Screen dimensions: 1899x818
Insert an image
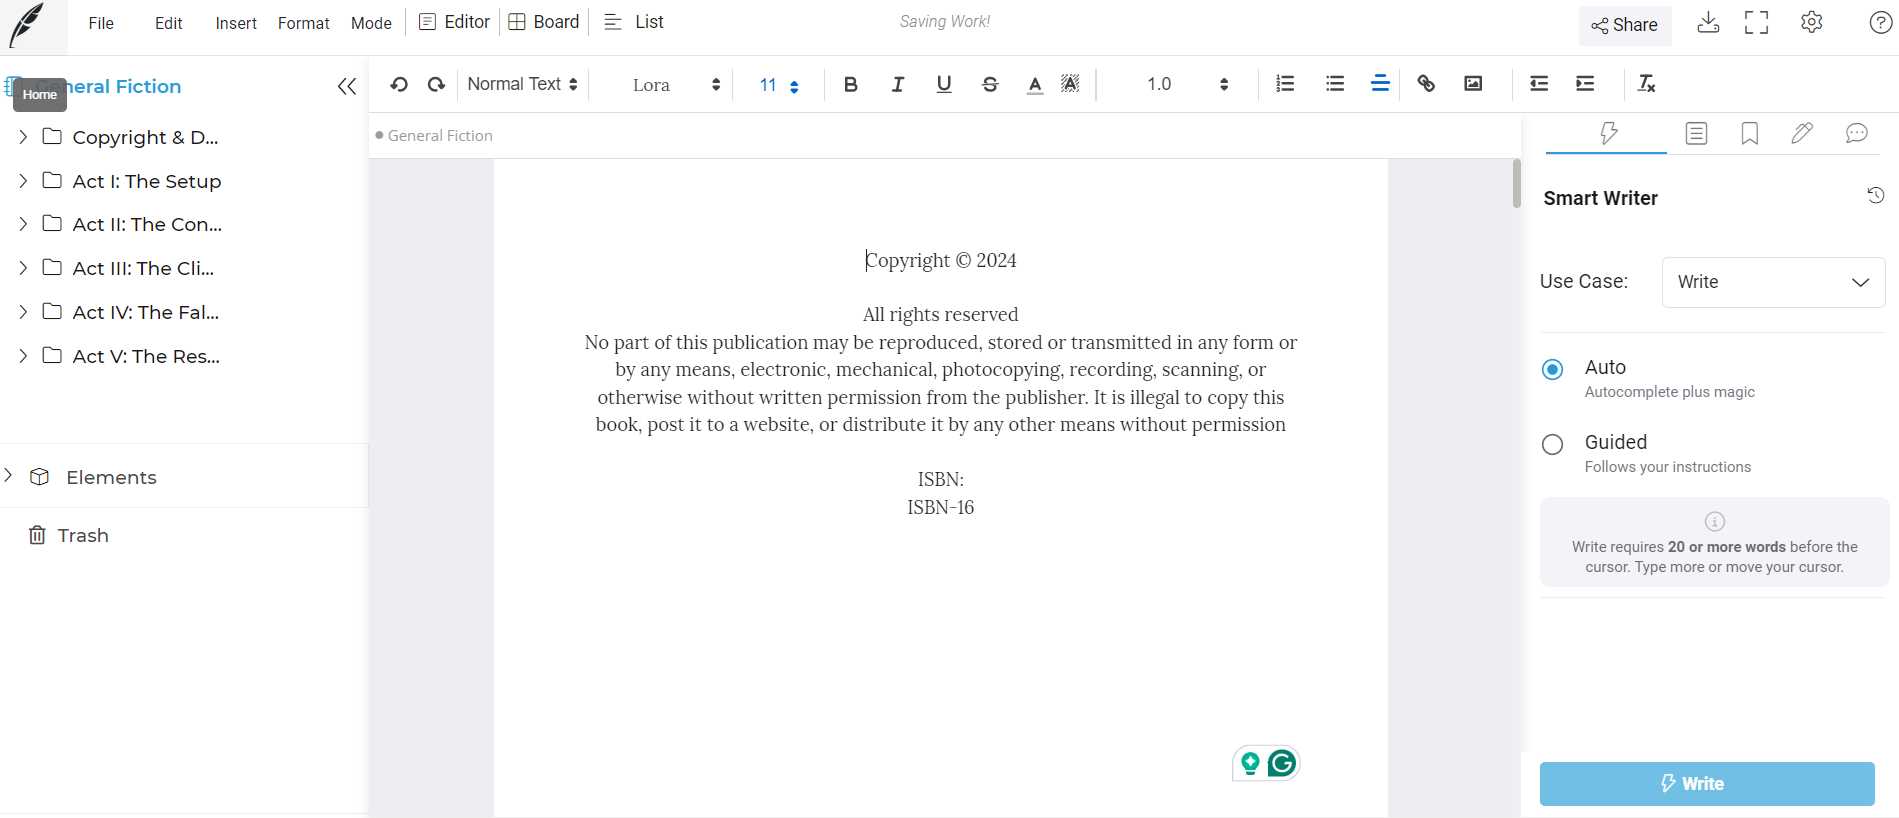coord(1473,84)
